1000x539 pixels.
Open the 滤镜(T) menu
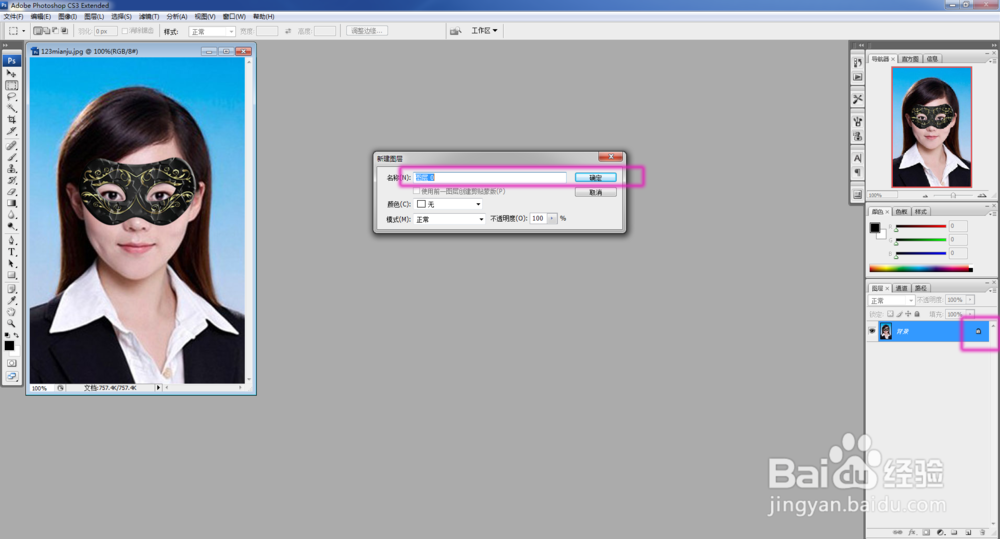pos(149,17)
